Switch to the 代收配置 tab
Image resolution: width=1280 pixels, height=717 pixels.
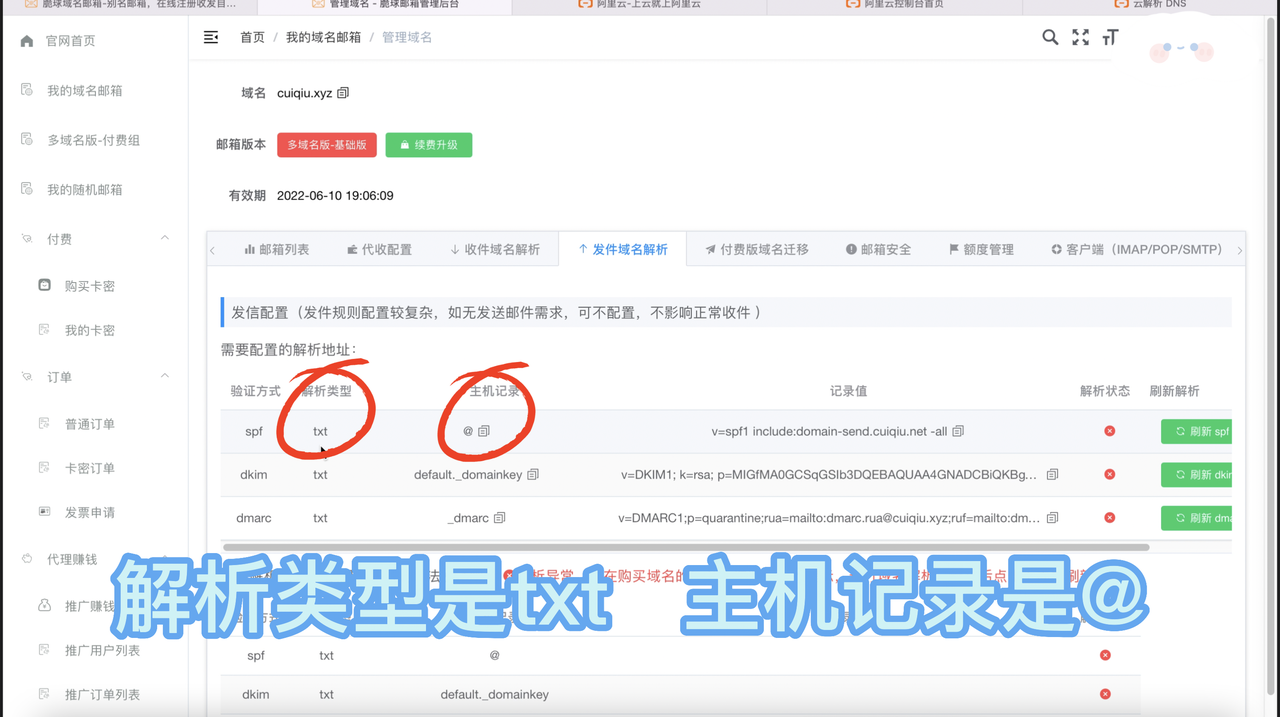[x=379, y=249]
